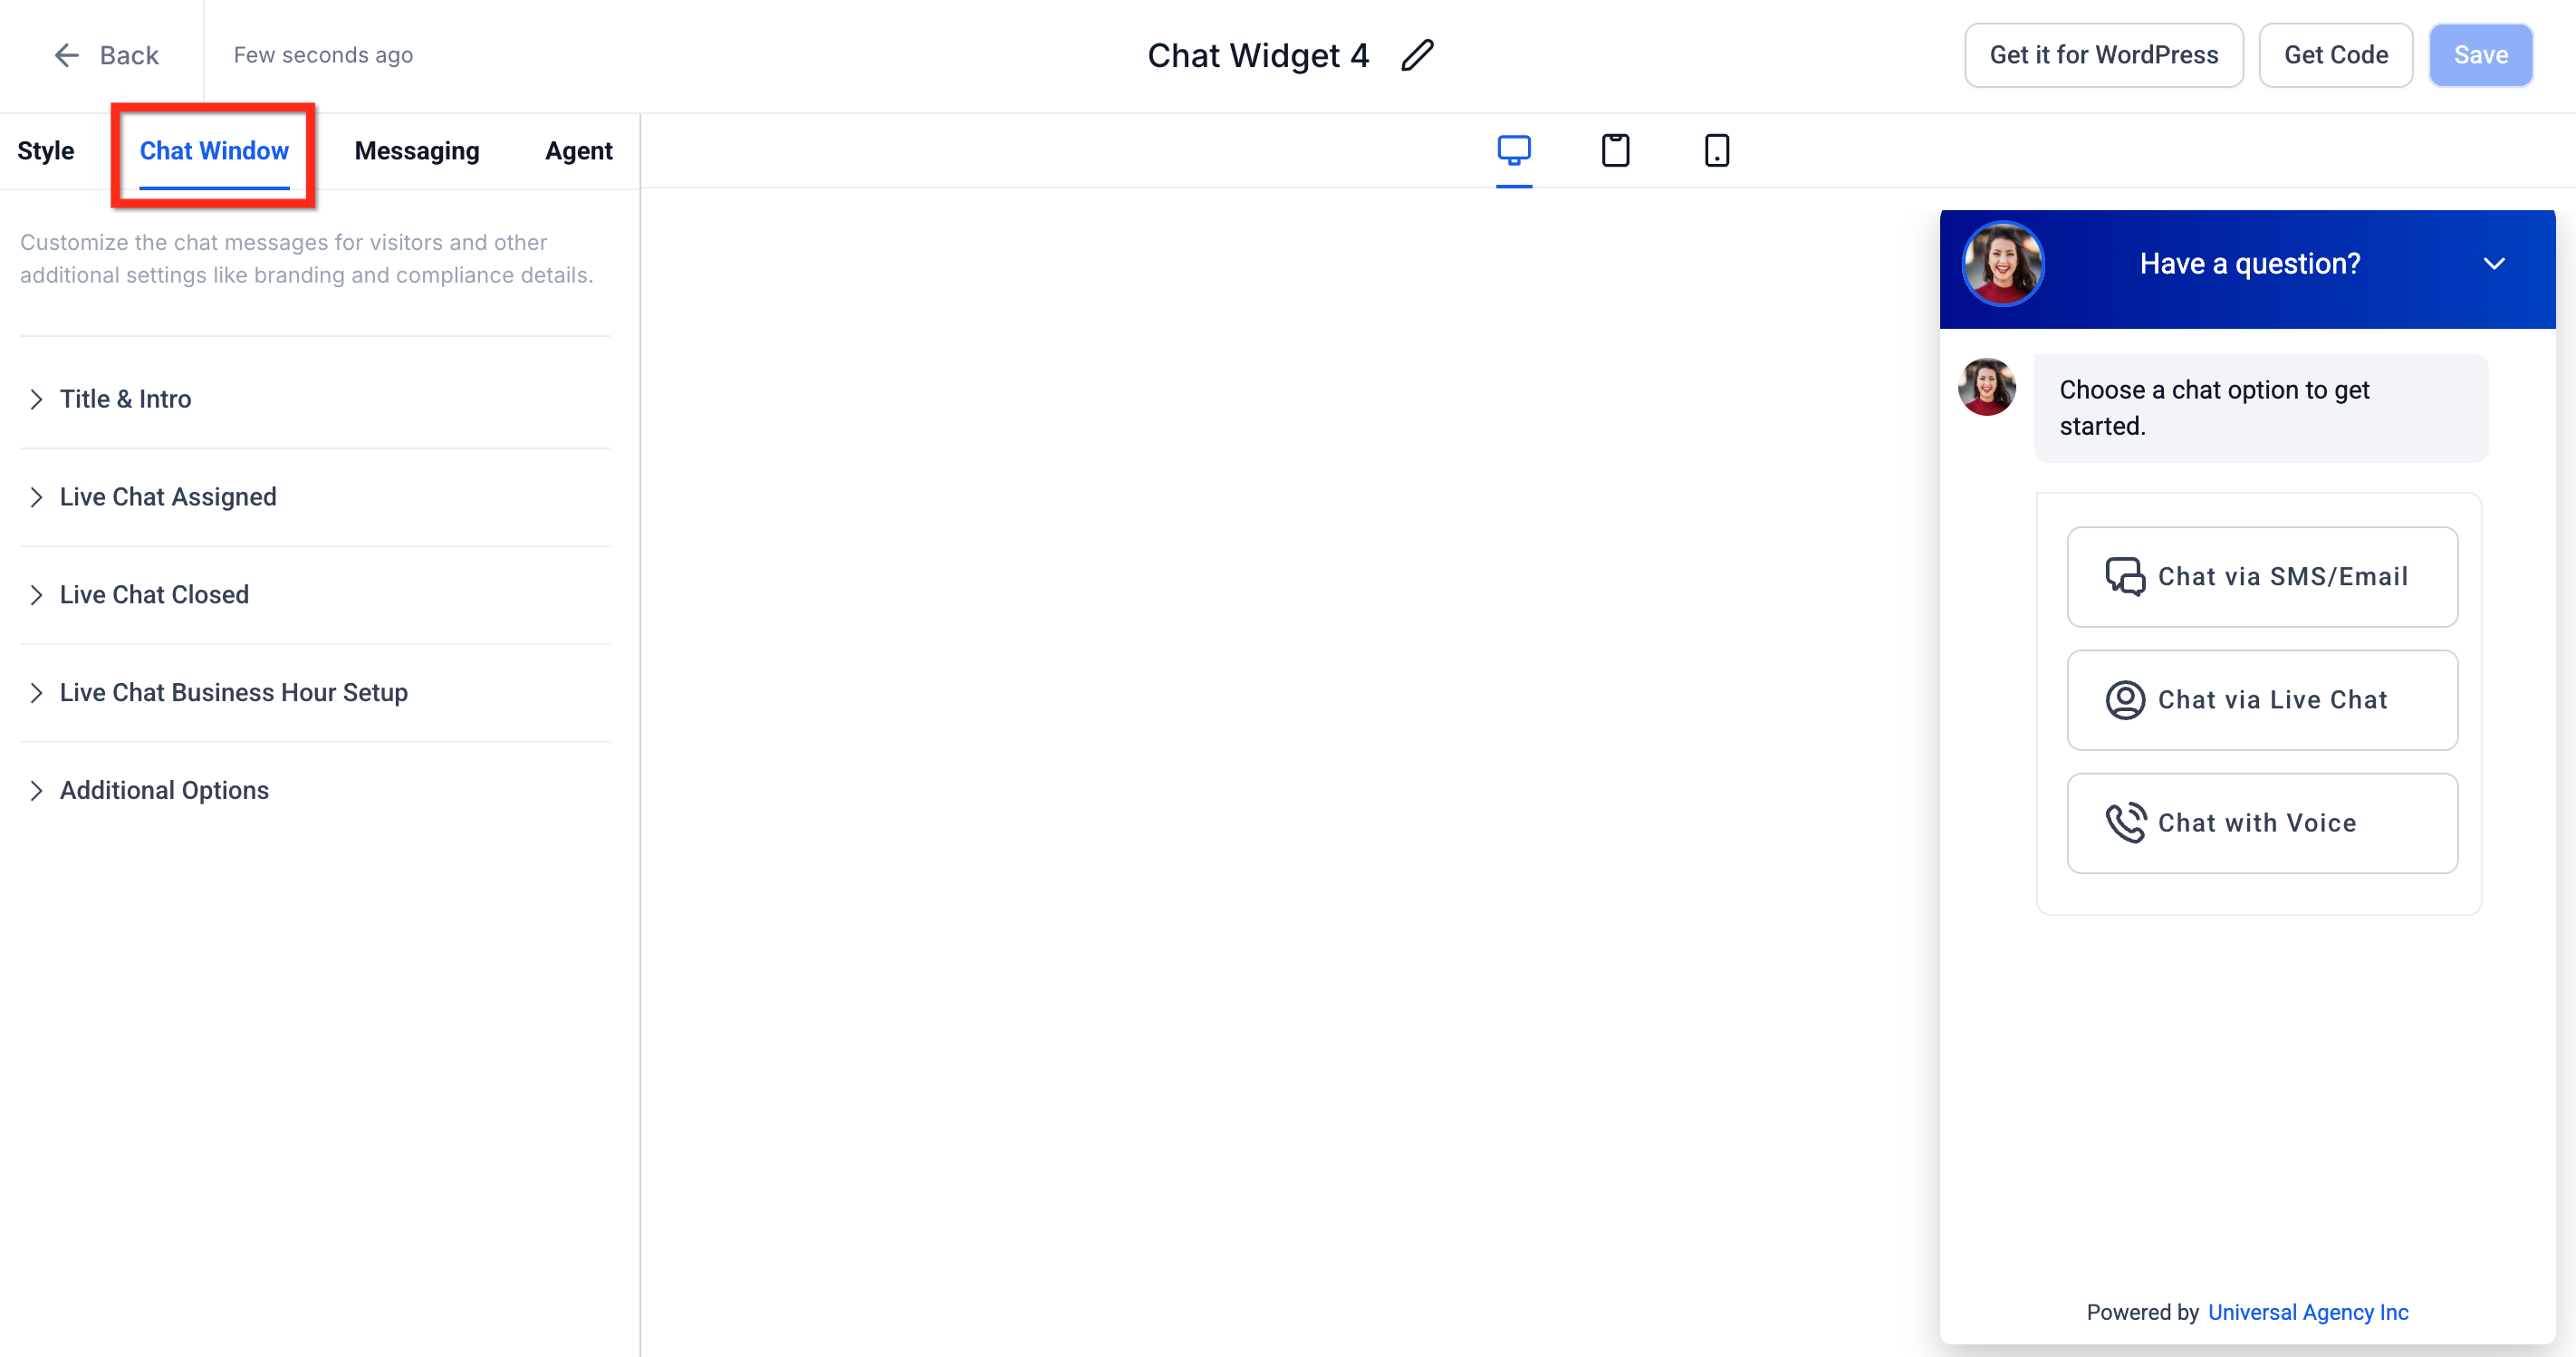Viewport: 2576px width, 1357px height.
Task: Expand the Live Chat Closed section
Action: 154,595
